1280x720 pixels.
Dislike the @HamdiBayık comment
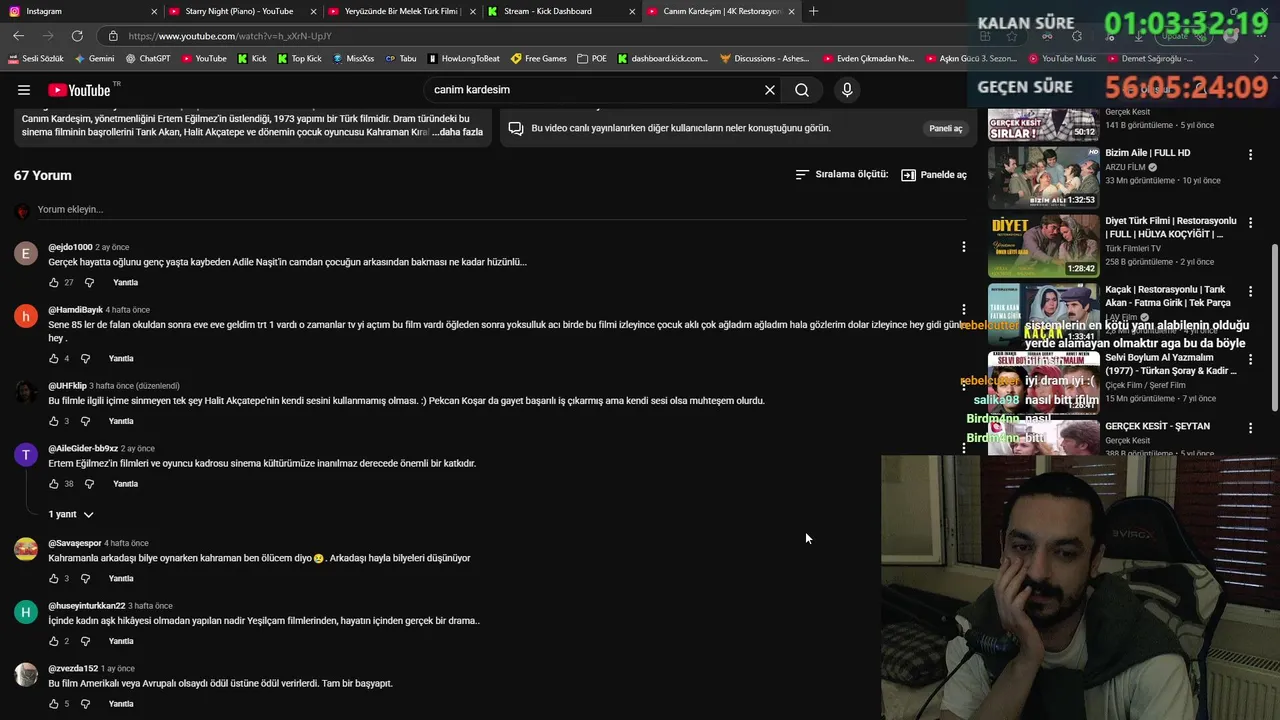[x=85, y=358]
